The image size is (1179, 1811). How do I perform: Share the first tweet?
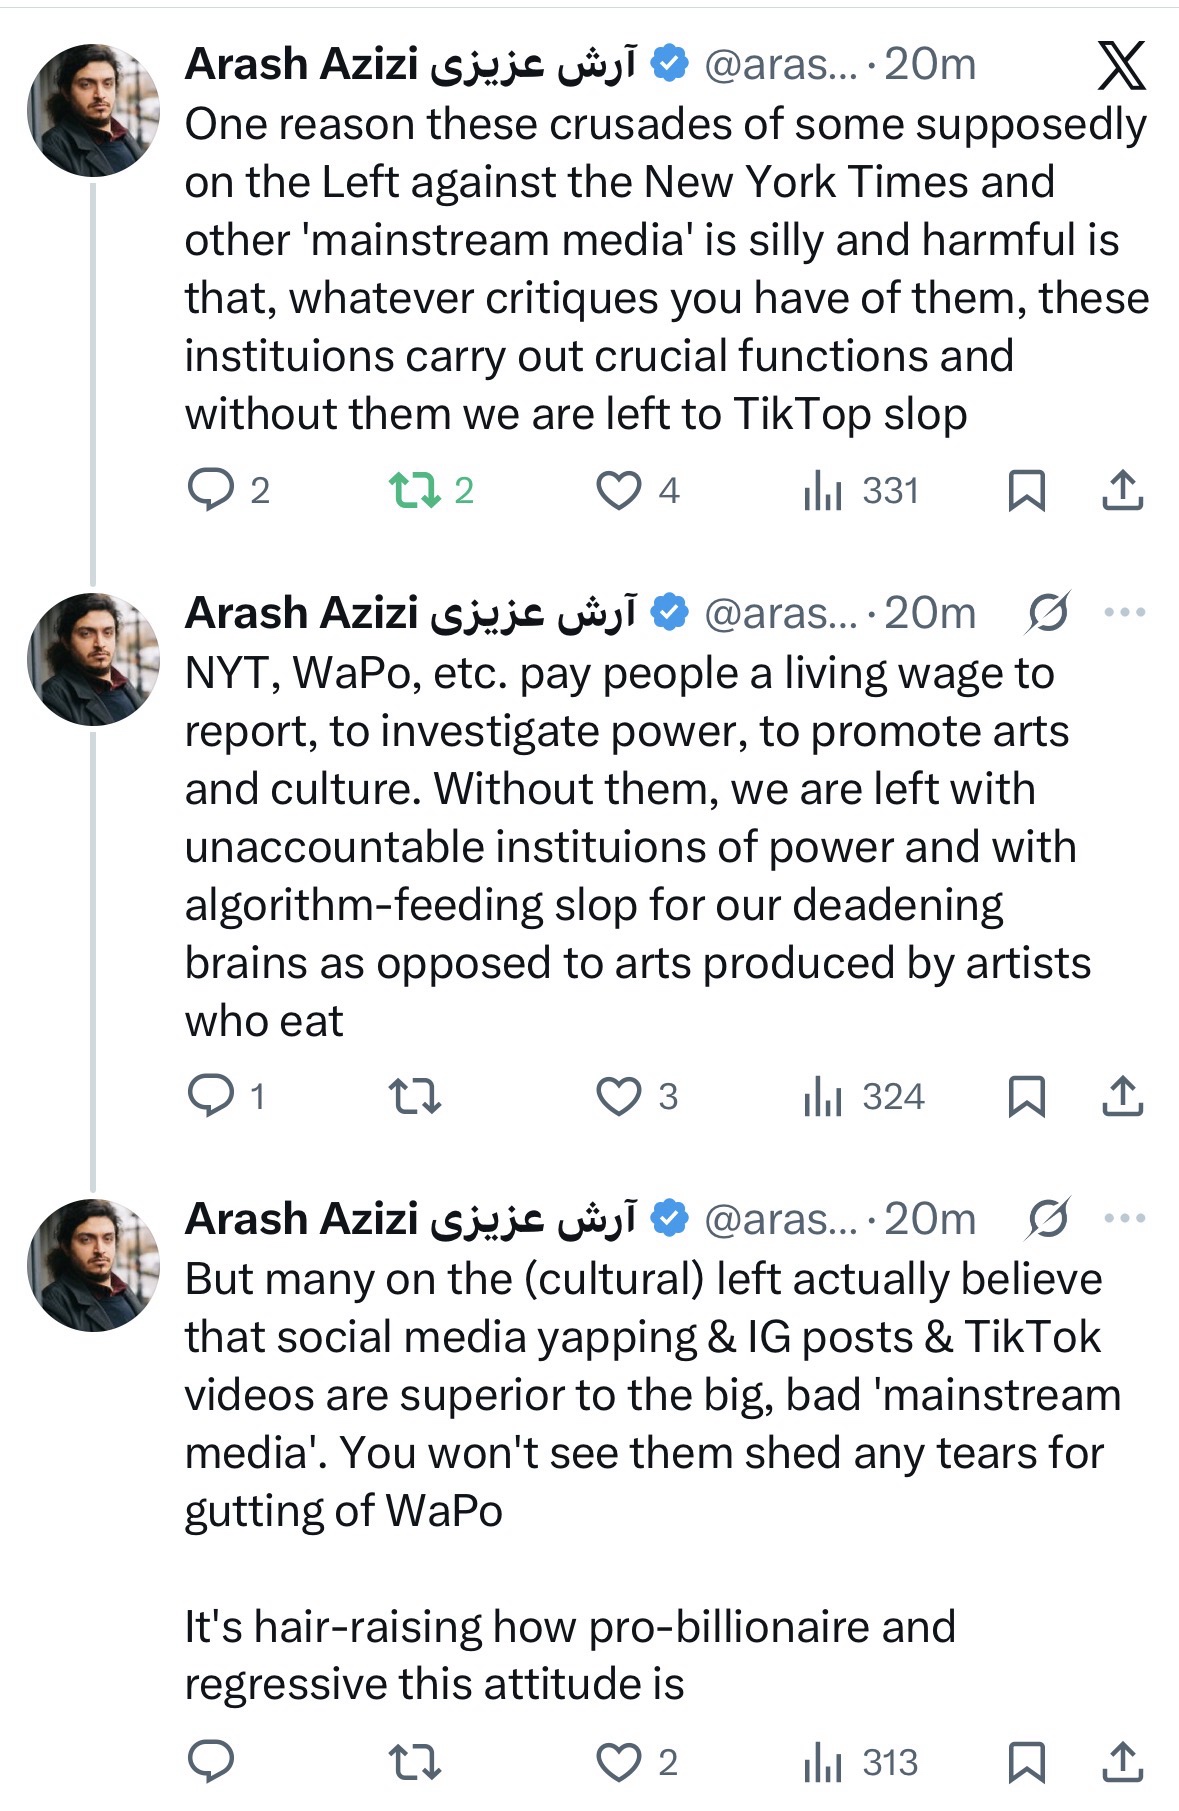pos(1122,490)
